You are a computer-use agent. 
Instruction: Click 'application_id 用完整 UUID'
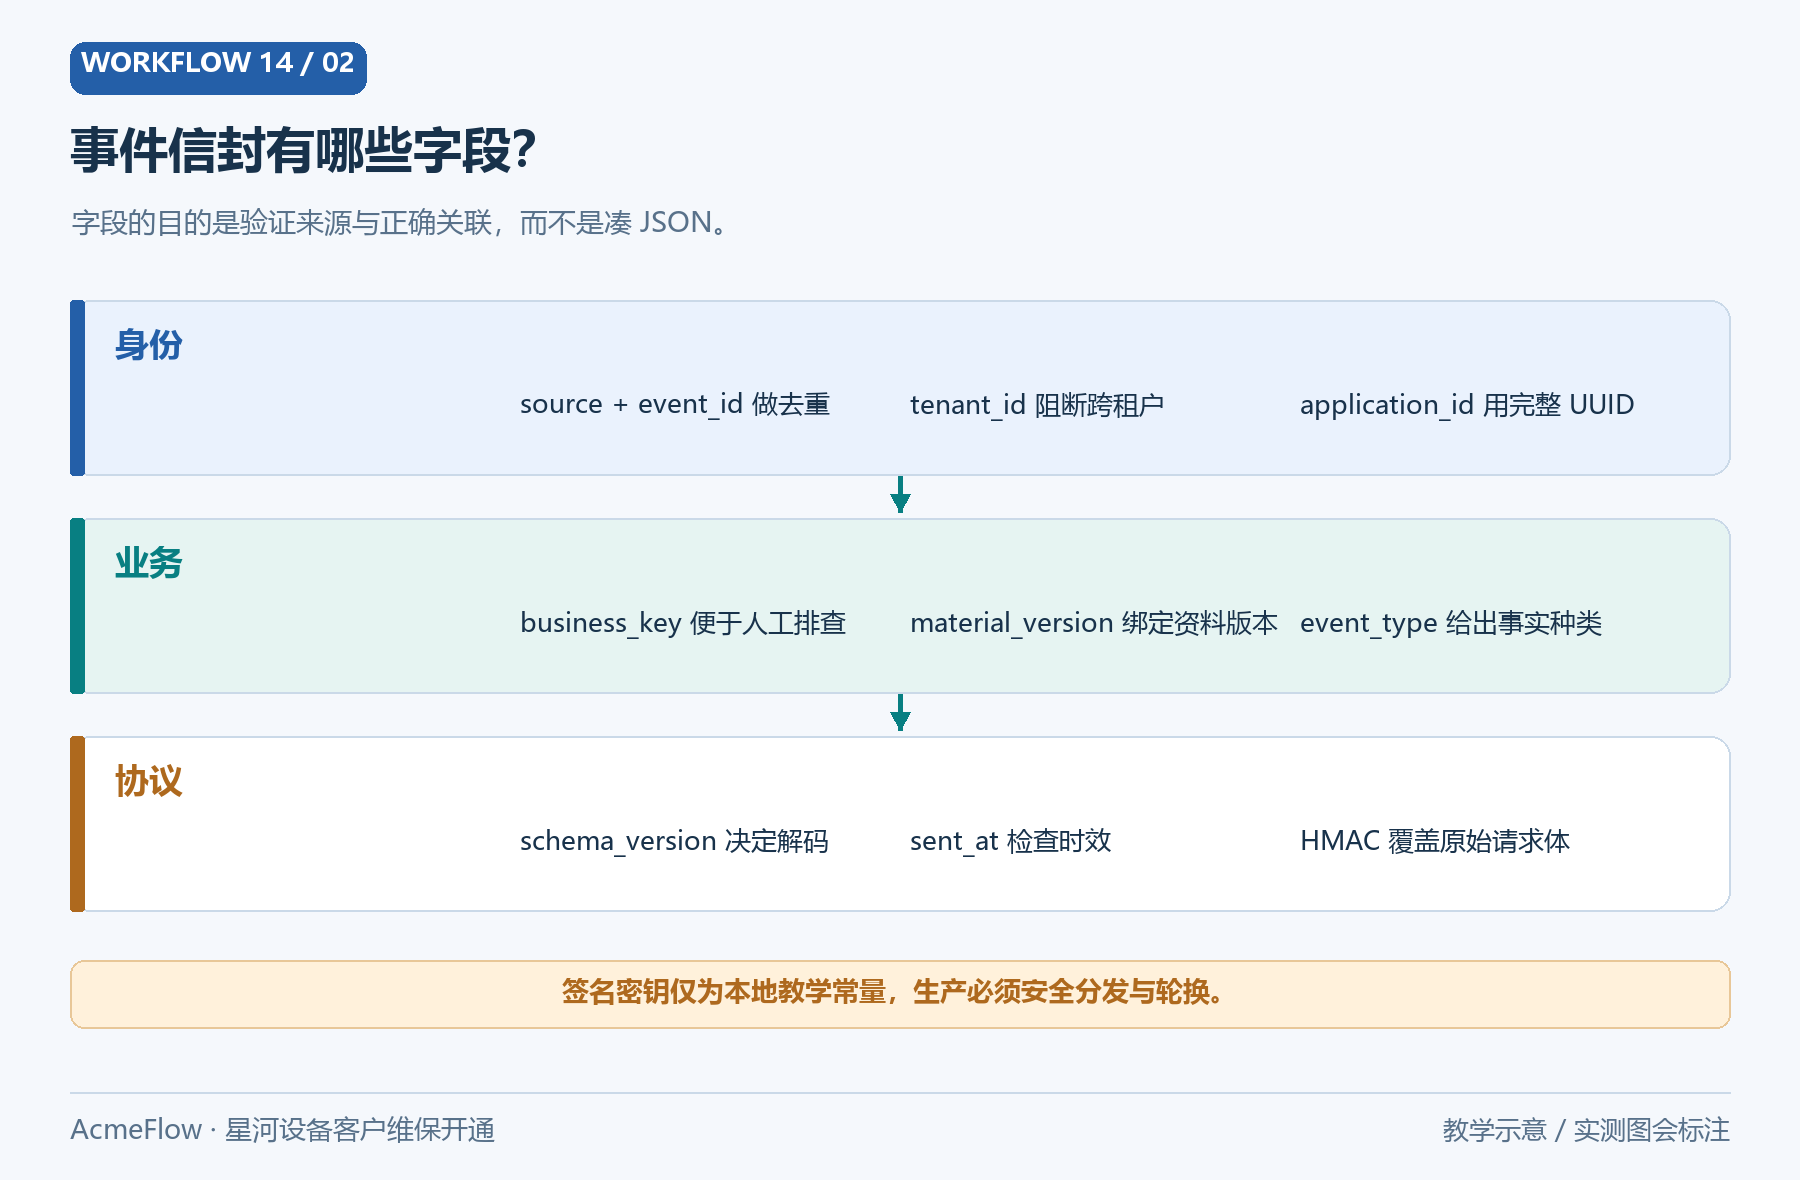coord(1467,405)
